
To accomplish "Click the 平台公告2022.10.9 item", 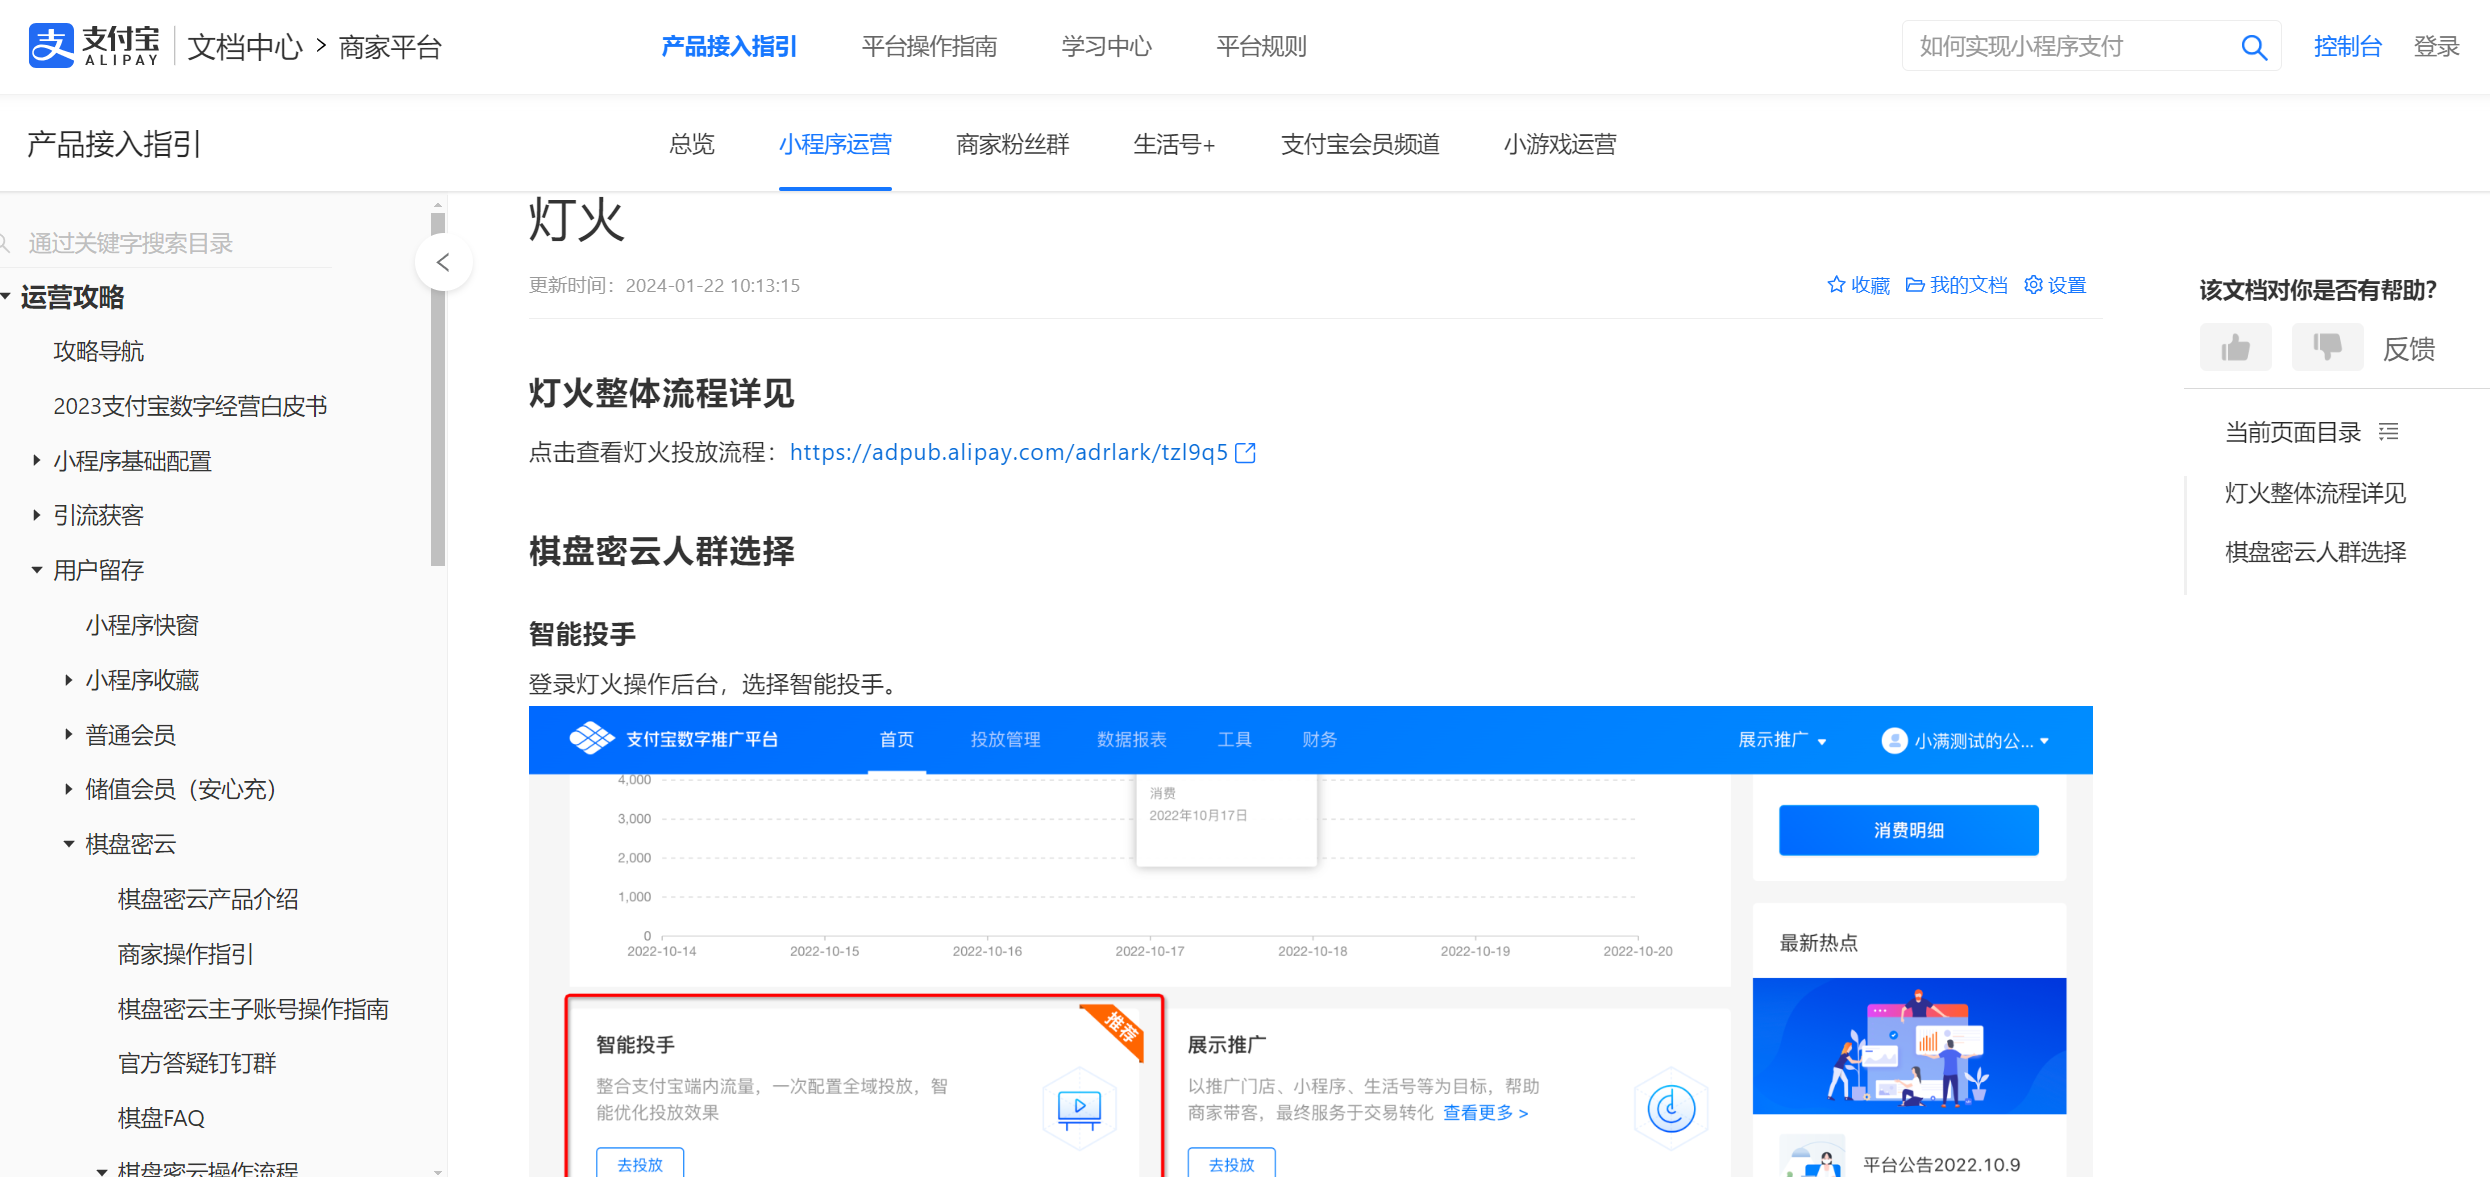I will tap(1941, 1165).
